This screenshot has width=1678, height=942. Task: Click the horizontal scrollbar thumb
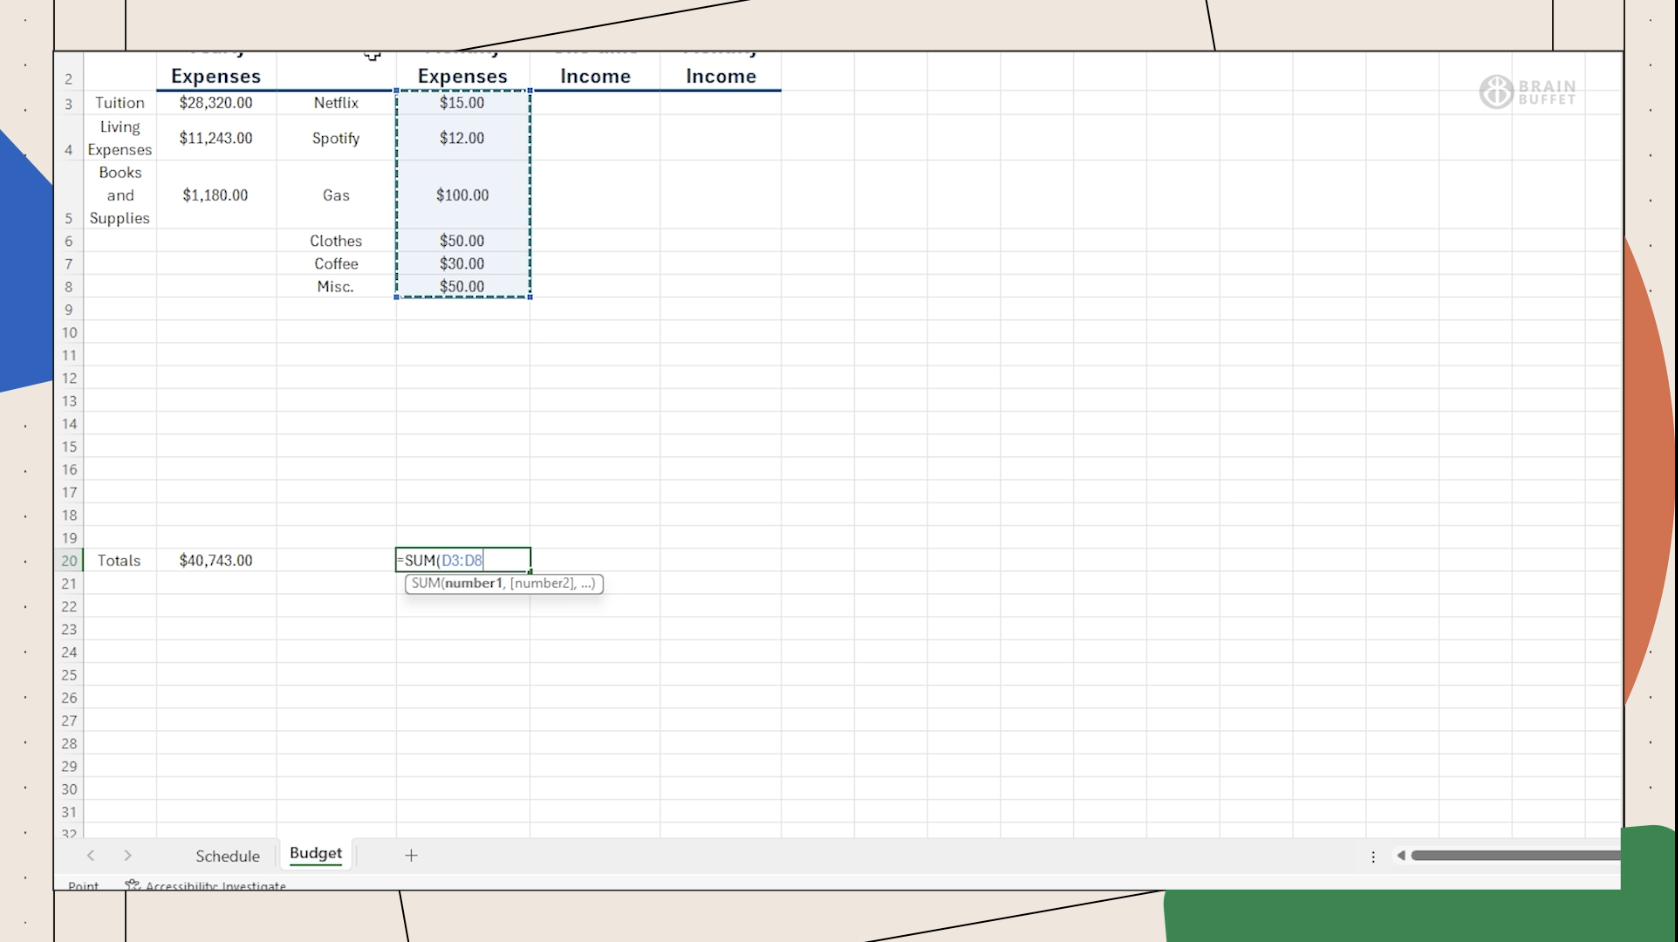point(1514,855)
